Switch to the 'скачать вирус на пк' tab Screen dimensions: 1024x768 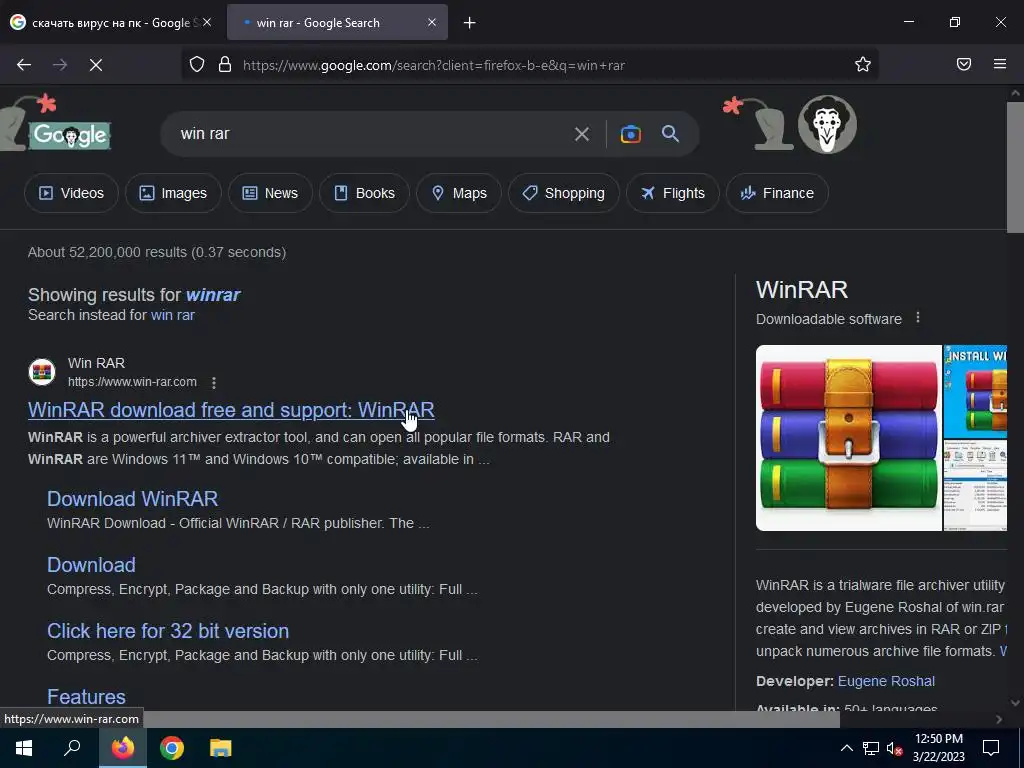(x=111, y=23)
